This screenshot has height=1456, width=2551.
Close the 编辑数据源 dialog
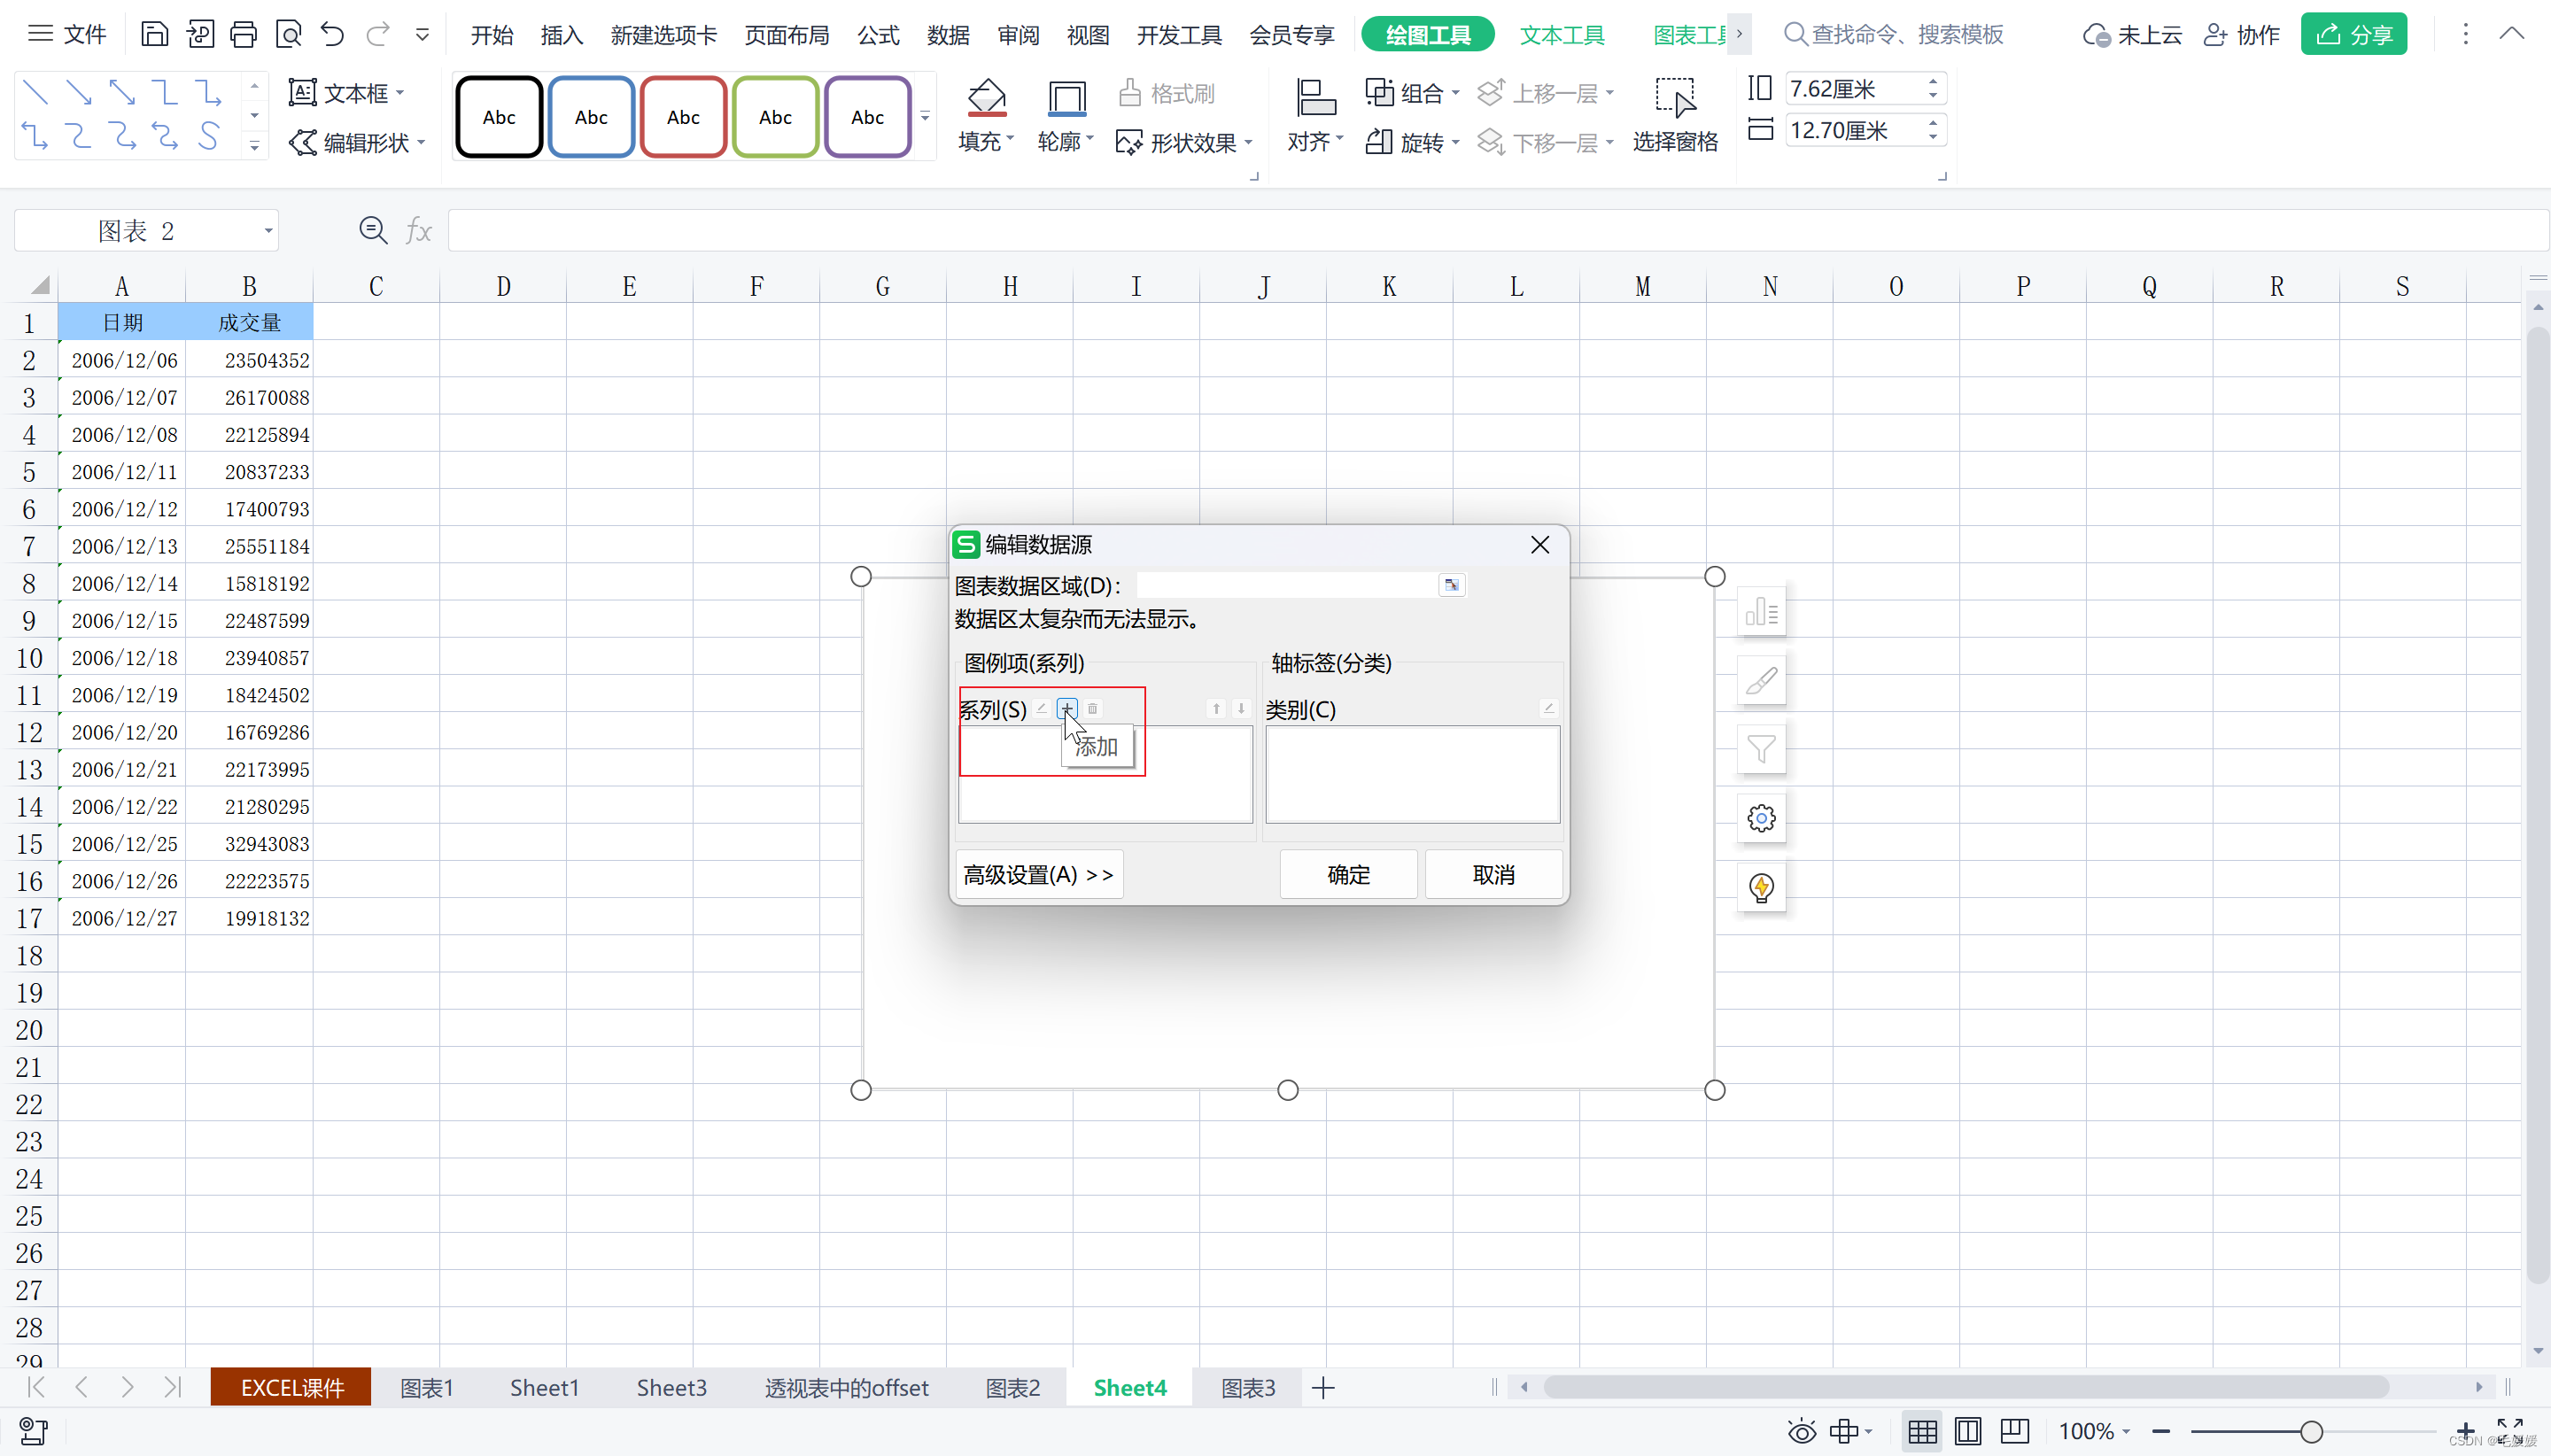click(1540, 544)
